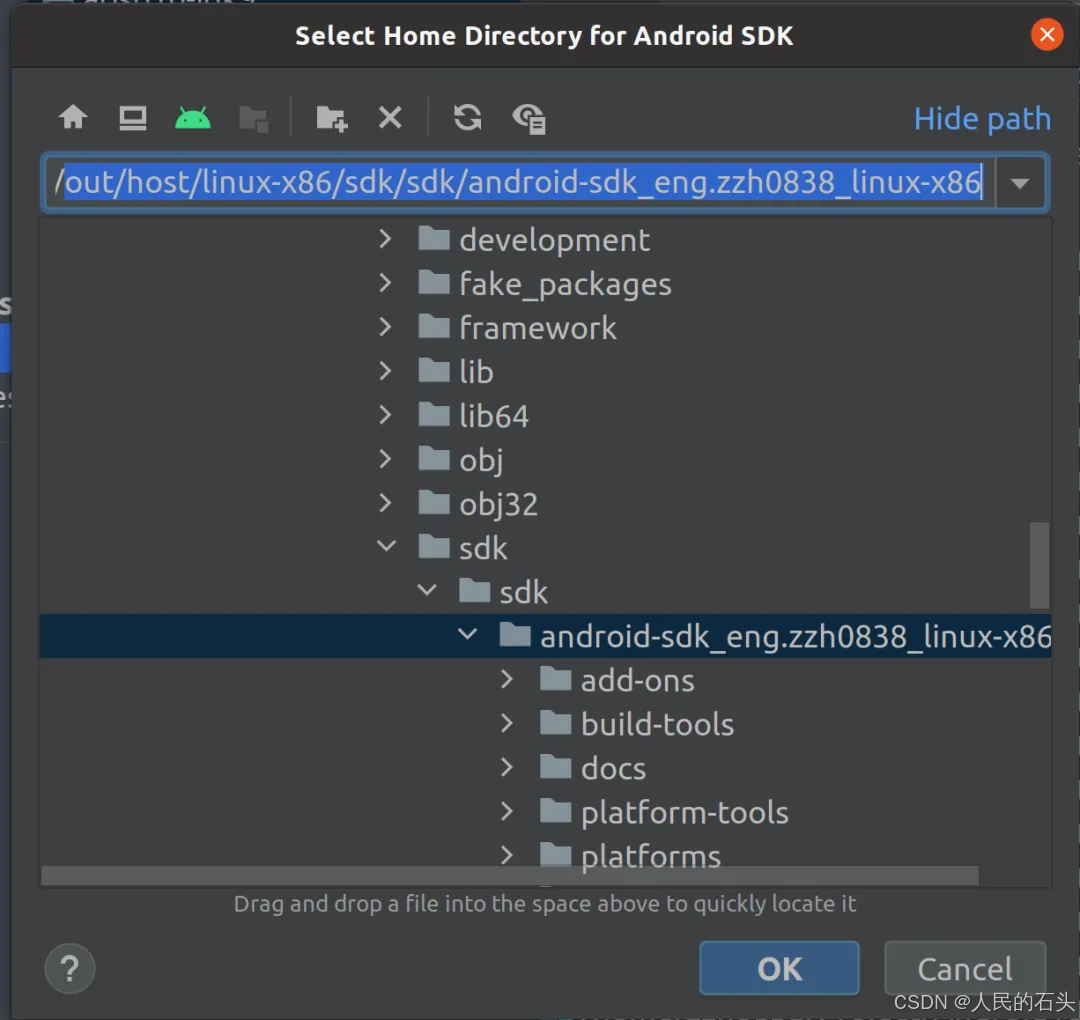Select the green Android SDK location icon
Image resolution: width=1080 pixels, height=1020 pixels.
[192, 118]
